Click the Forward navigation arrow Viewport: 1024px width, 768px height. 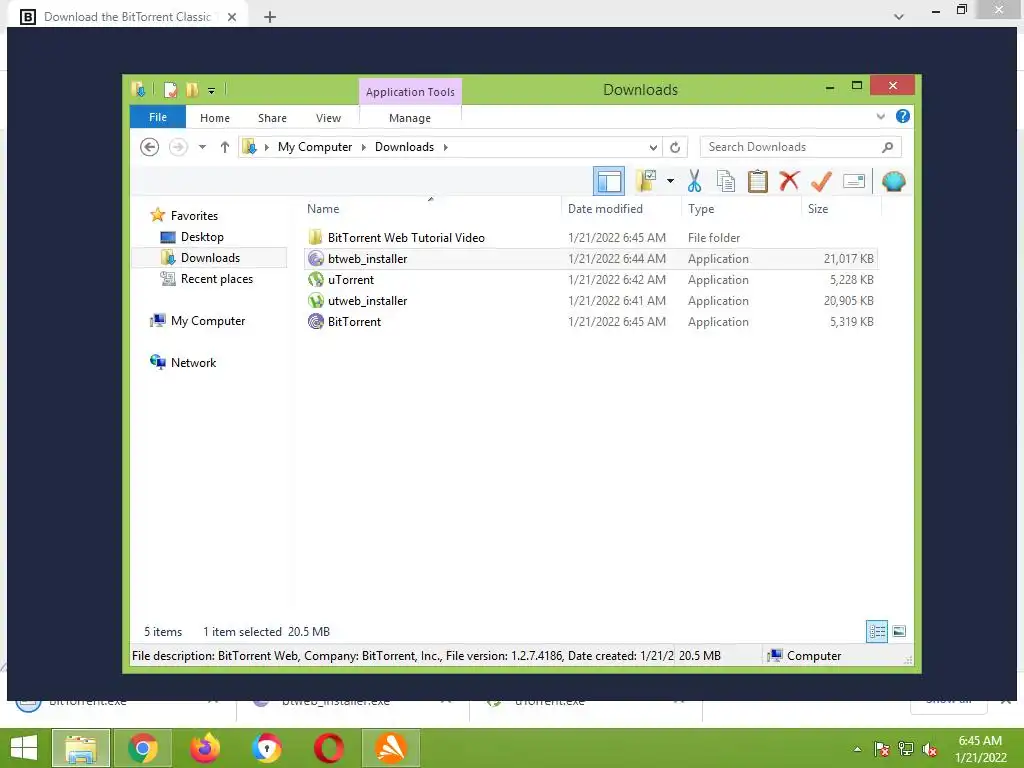pyautogui.click(x=178, y=147)
